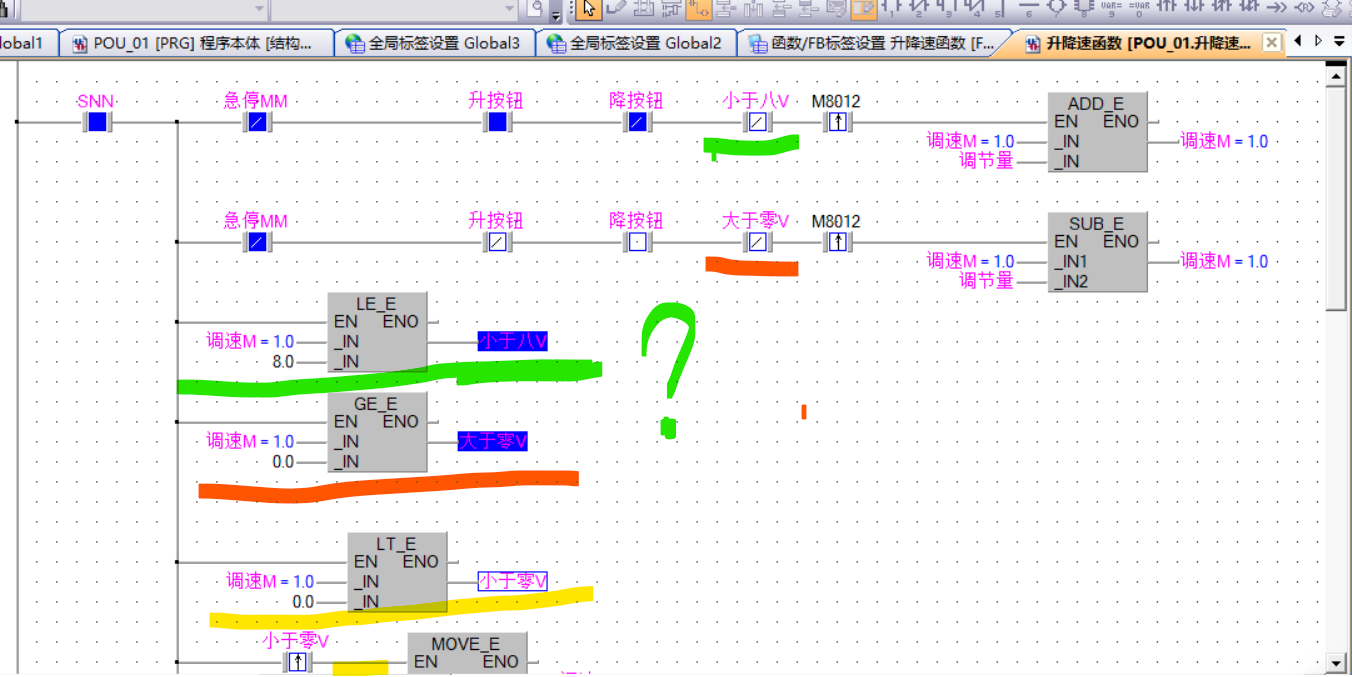Viewport: 1352px width, 677px height.
Task: Toggle the 升按钮 contact in the first rung
Action: [x=497, y=123]
